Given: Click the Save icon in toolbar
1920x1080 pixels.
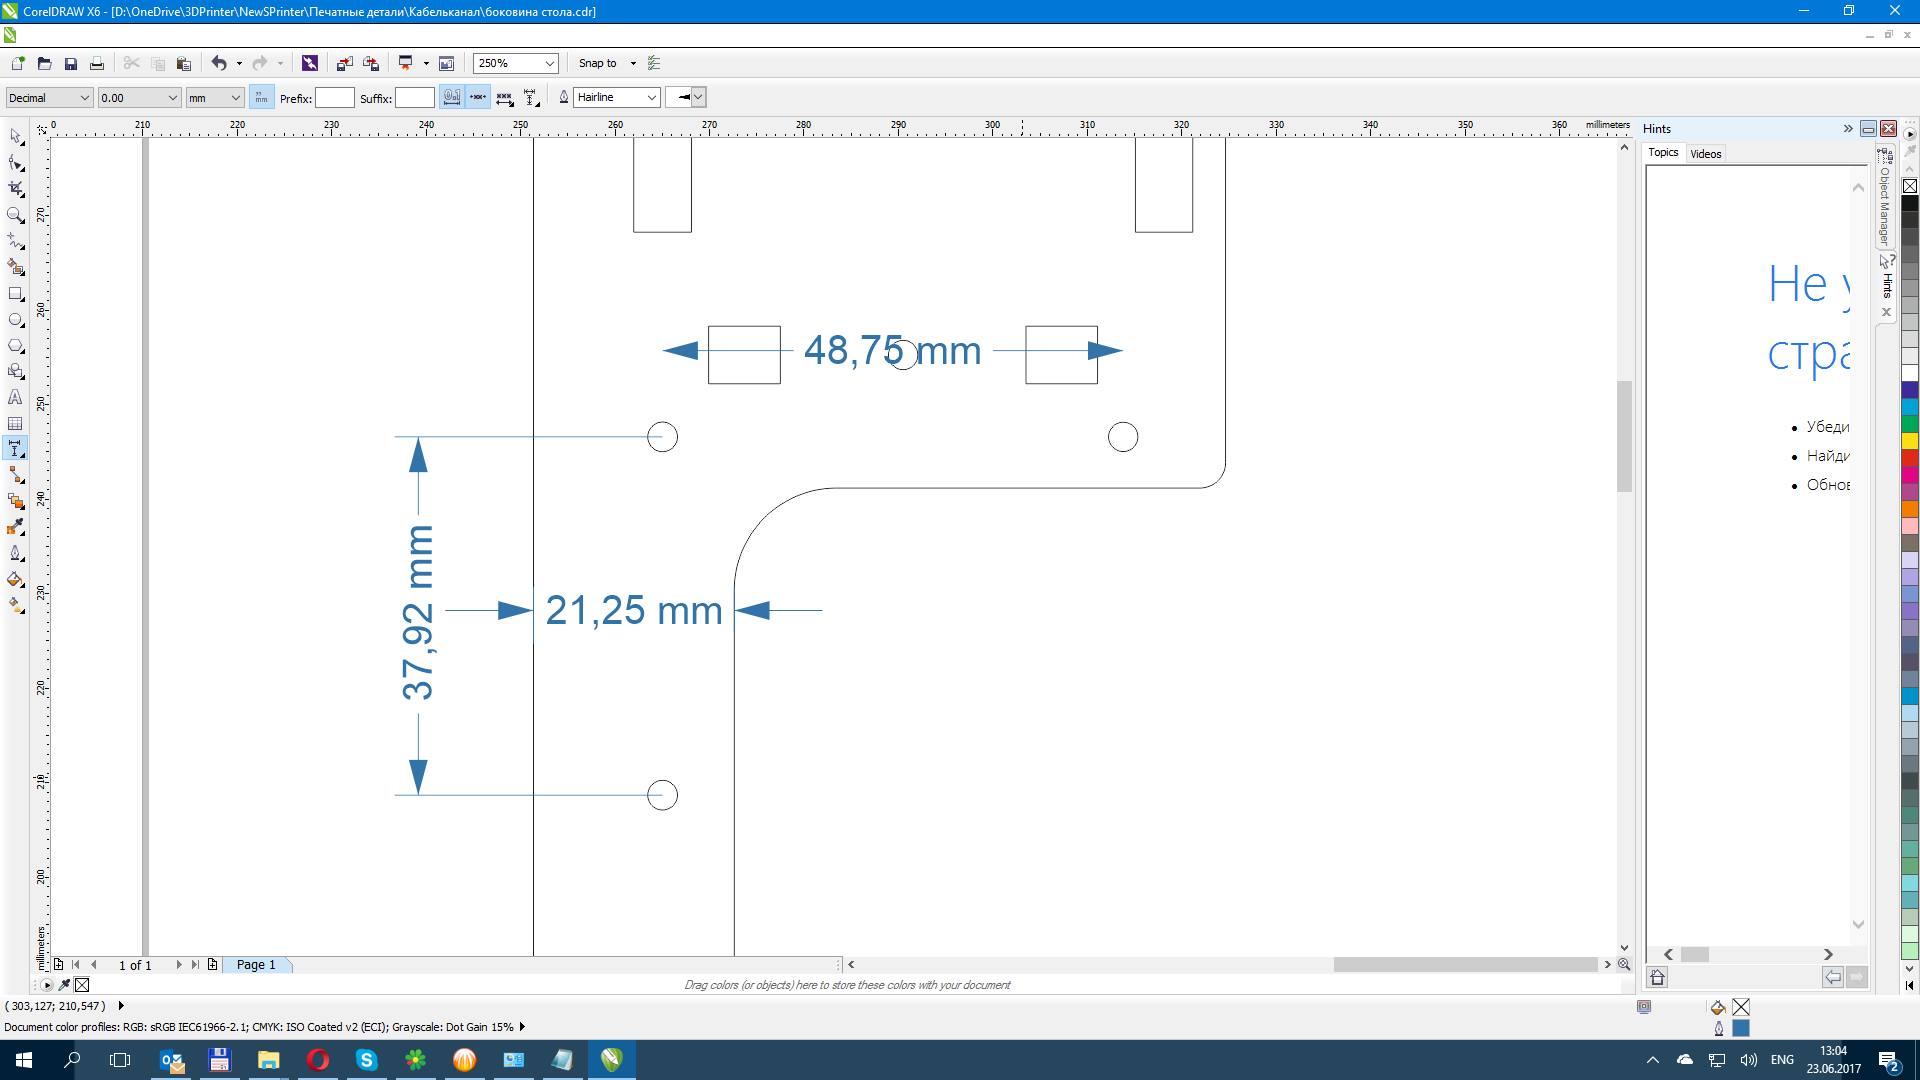Looking at the screenshot, I should click(x=71, y=63).
